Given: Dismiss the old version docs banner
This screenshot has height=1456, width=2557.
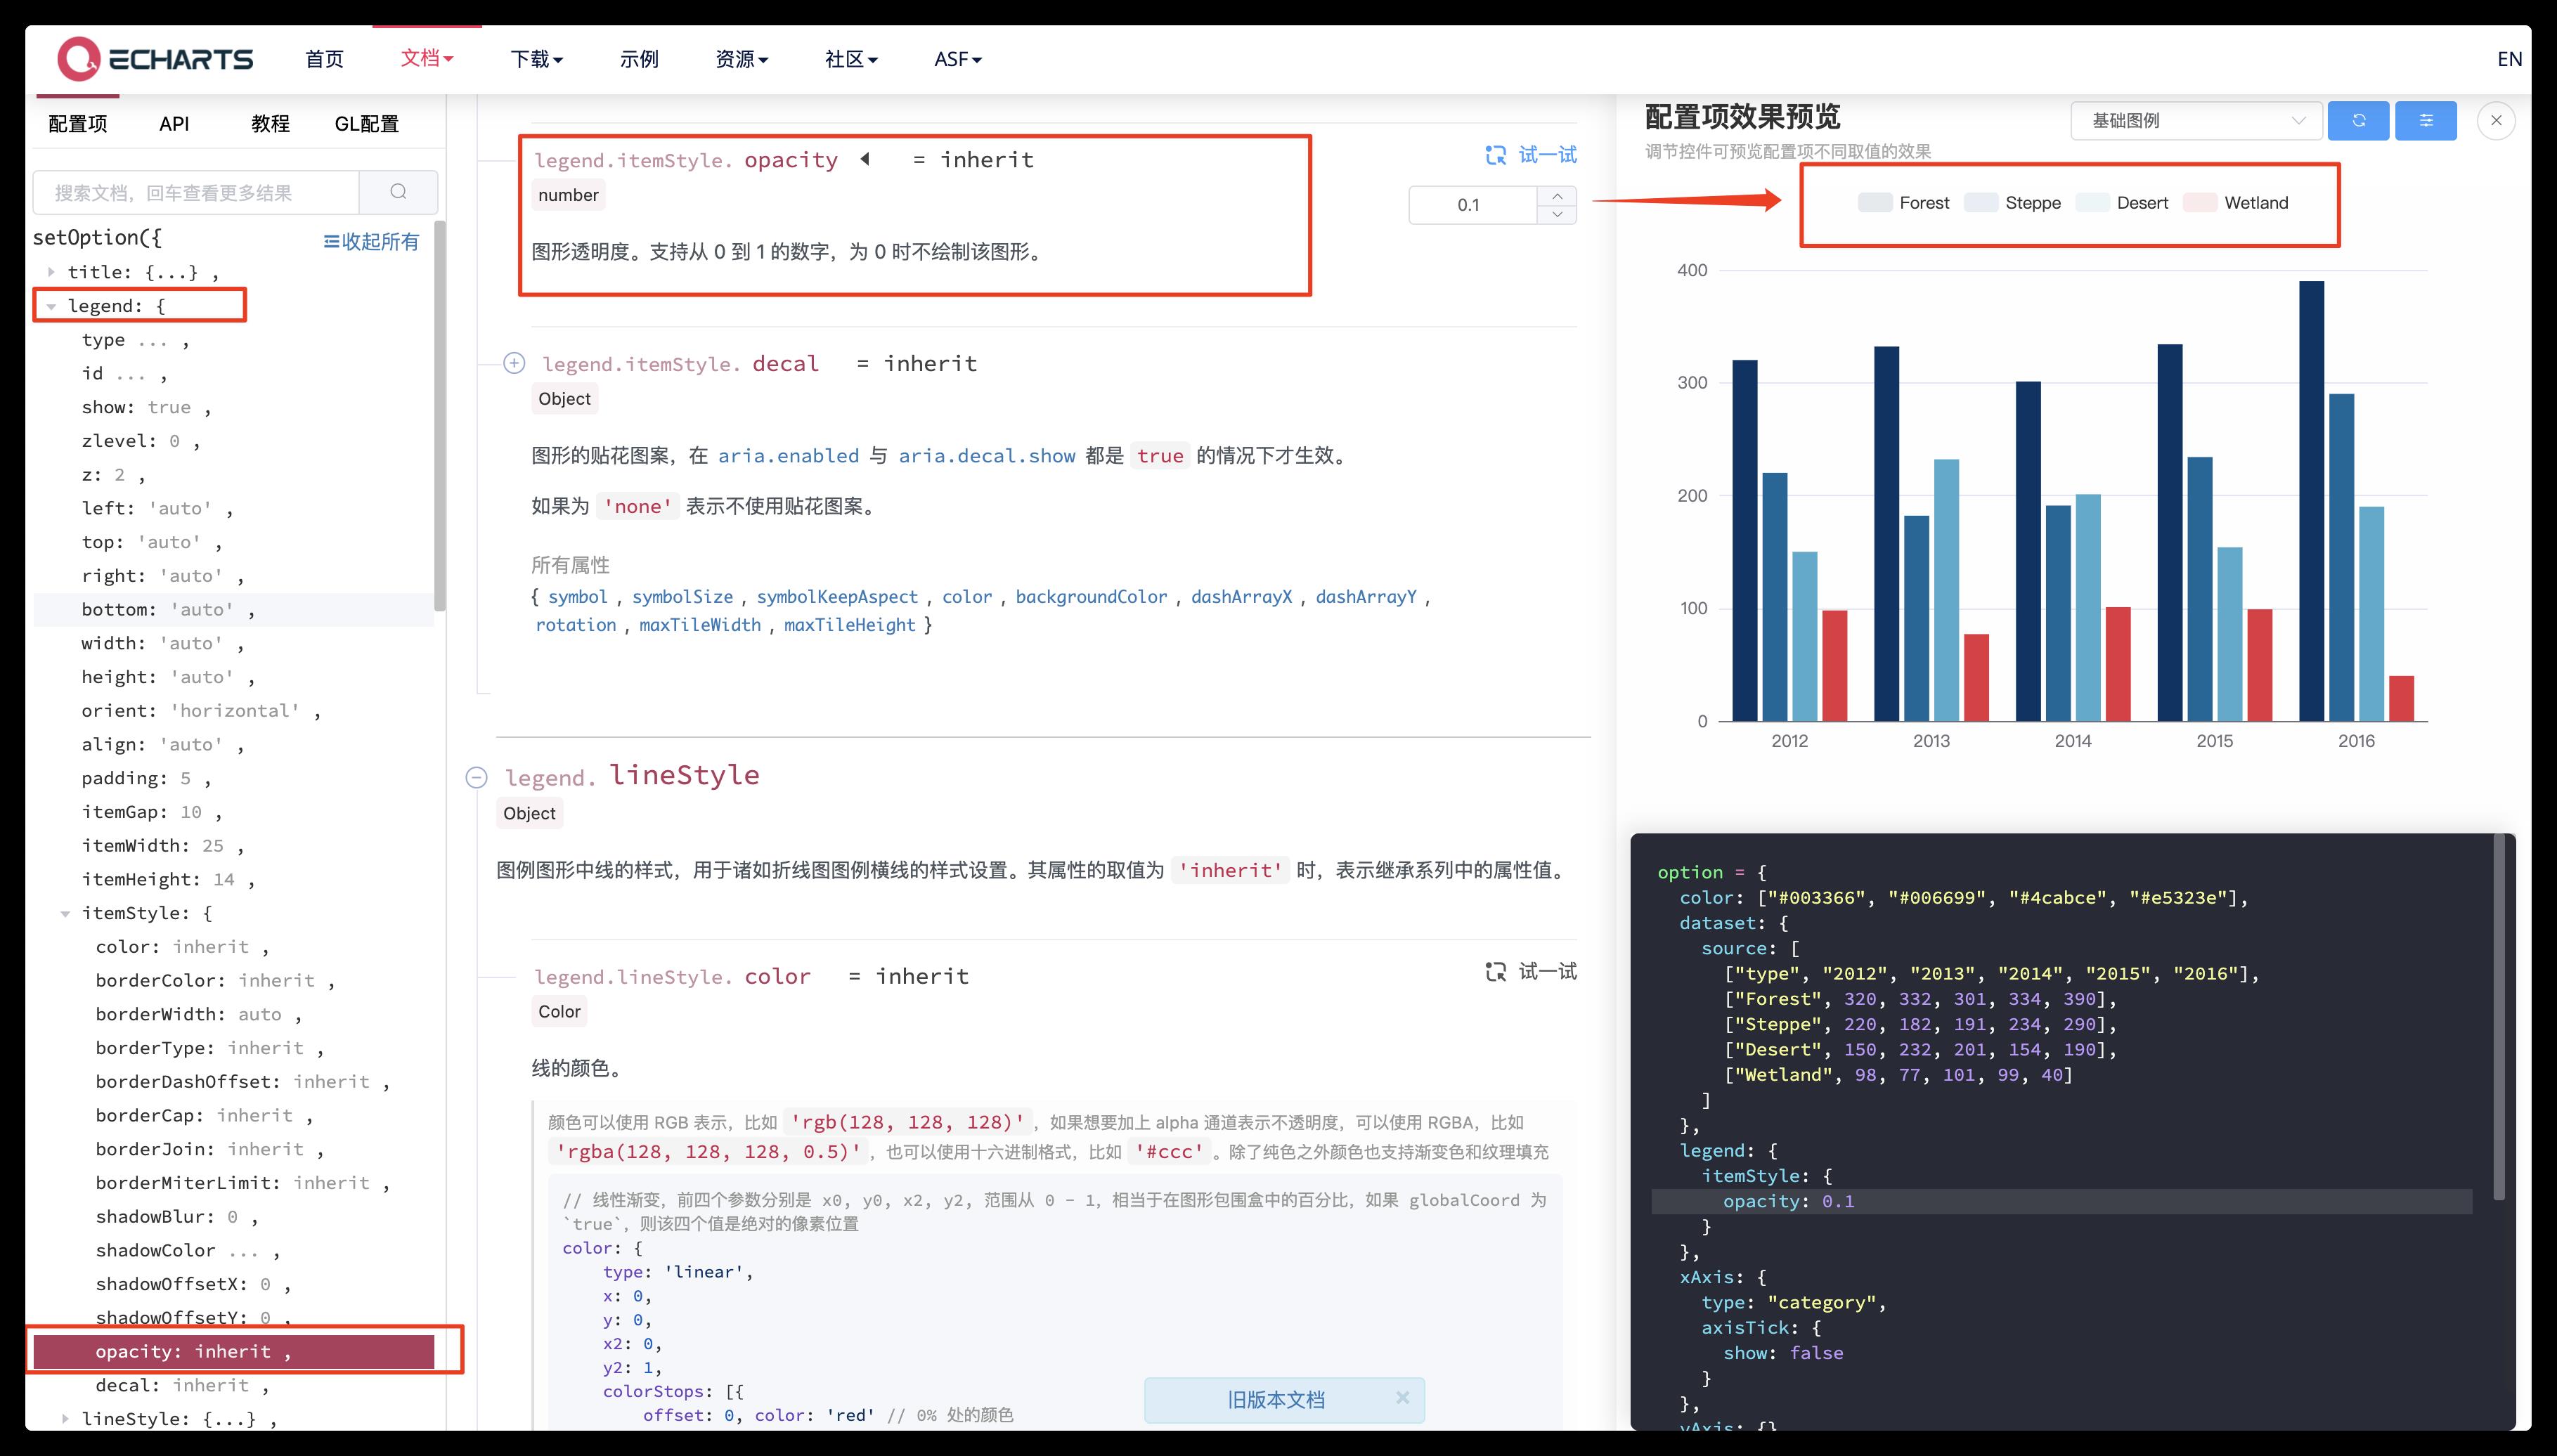Looking at the screenshot, I should click(x=1403, y=1398).
